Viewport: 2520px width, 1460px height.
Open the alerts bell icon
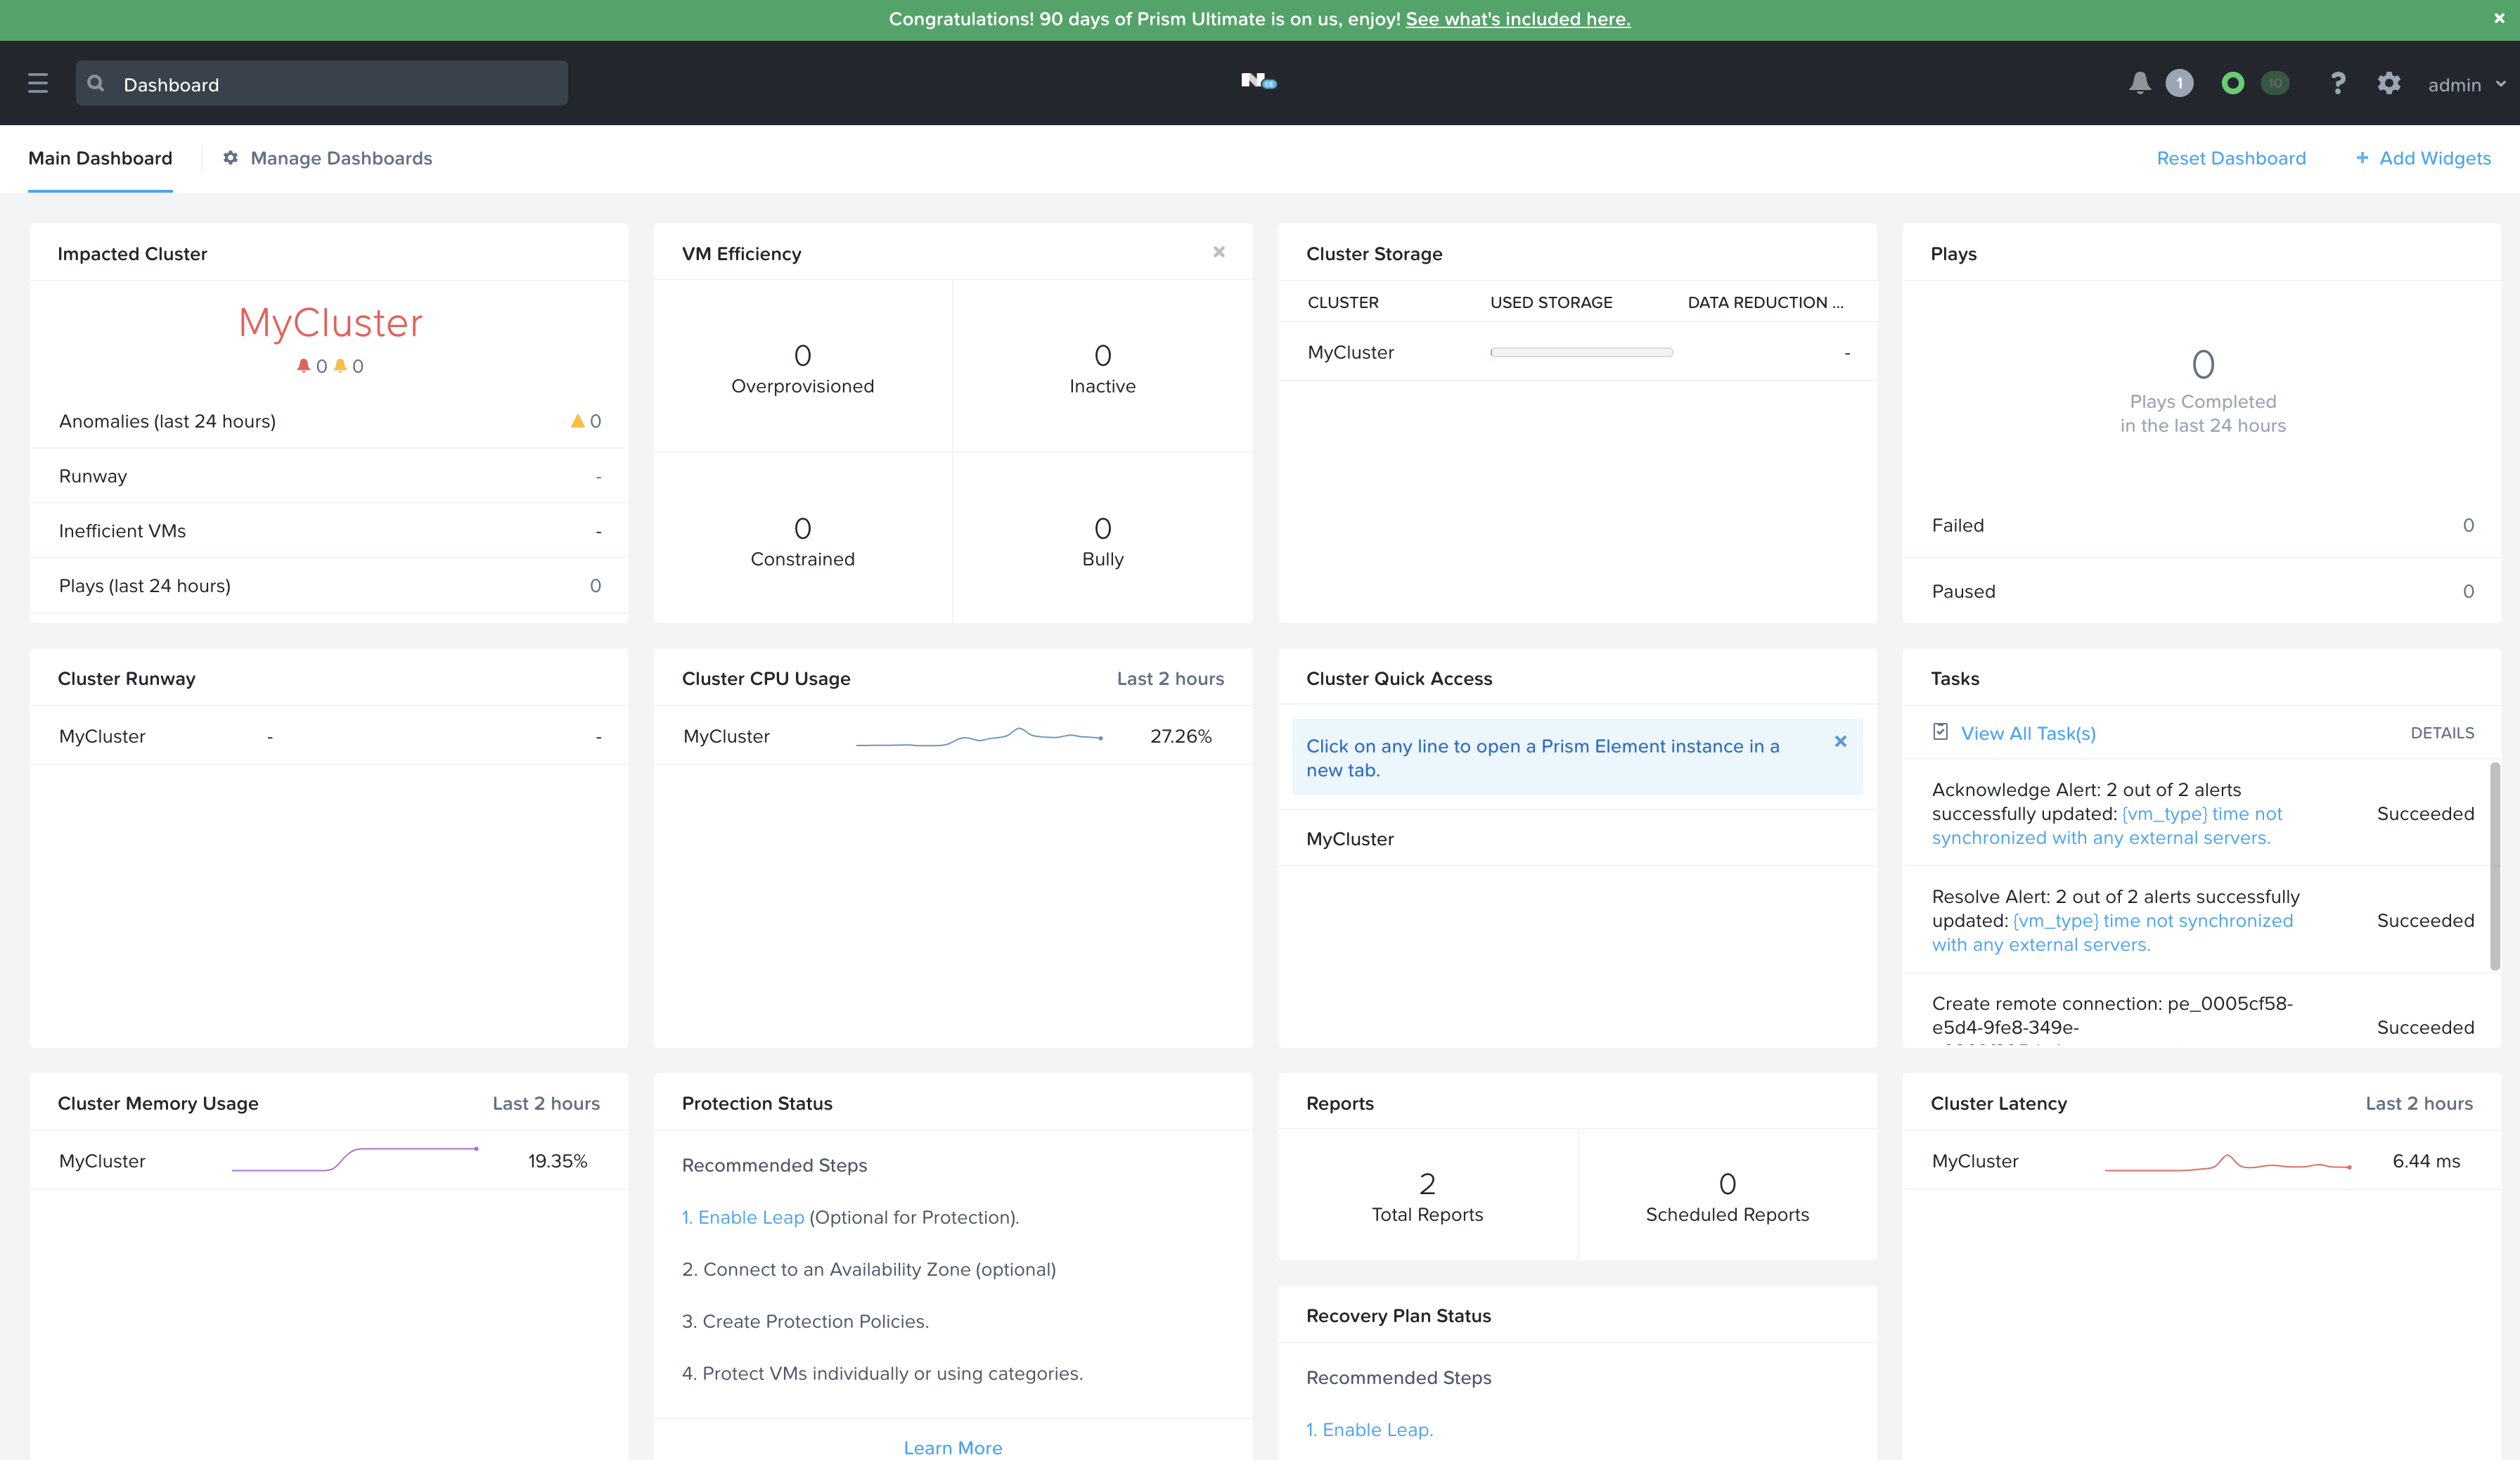[2140, 83]
